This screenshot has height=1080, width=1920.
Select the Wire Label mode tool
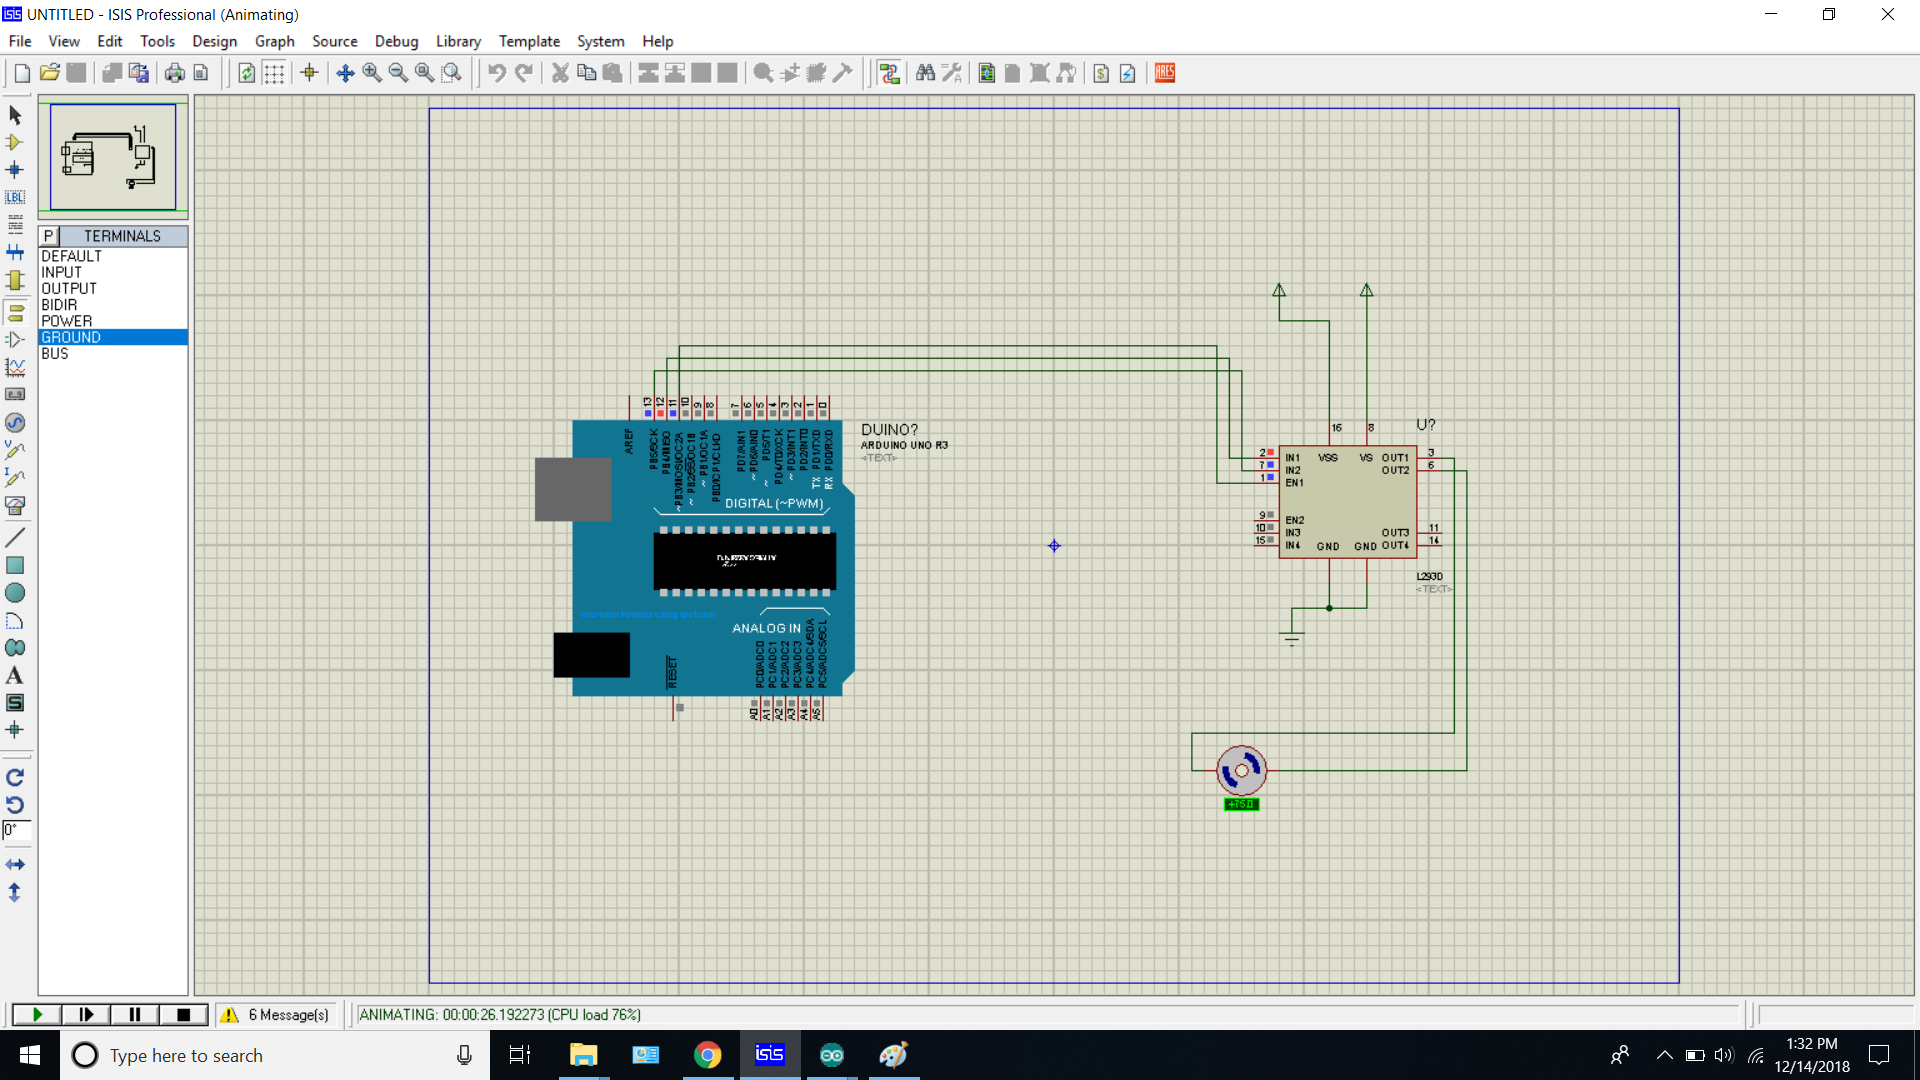click(x=15, y=197)
